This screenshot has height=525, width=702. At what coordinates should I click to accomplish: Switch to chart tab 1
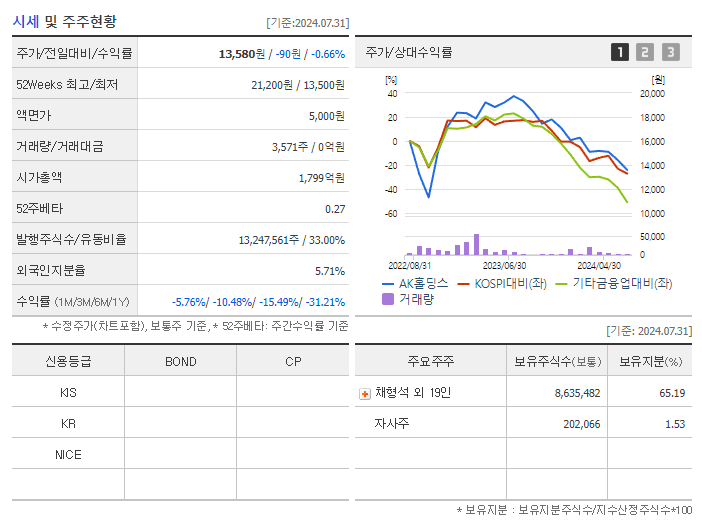pos(620,52)
